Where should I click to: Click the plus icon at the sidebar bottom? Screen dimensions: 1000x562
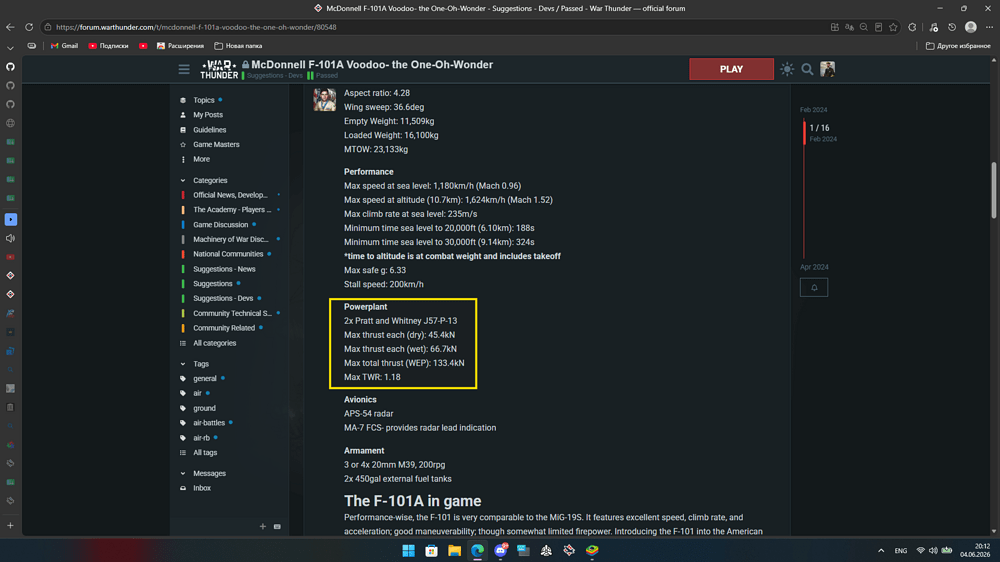click(263, 526)
